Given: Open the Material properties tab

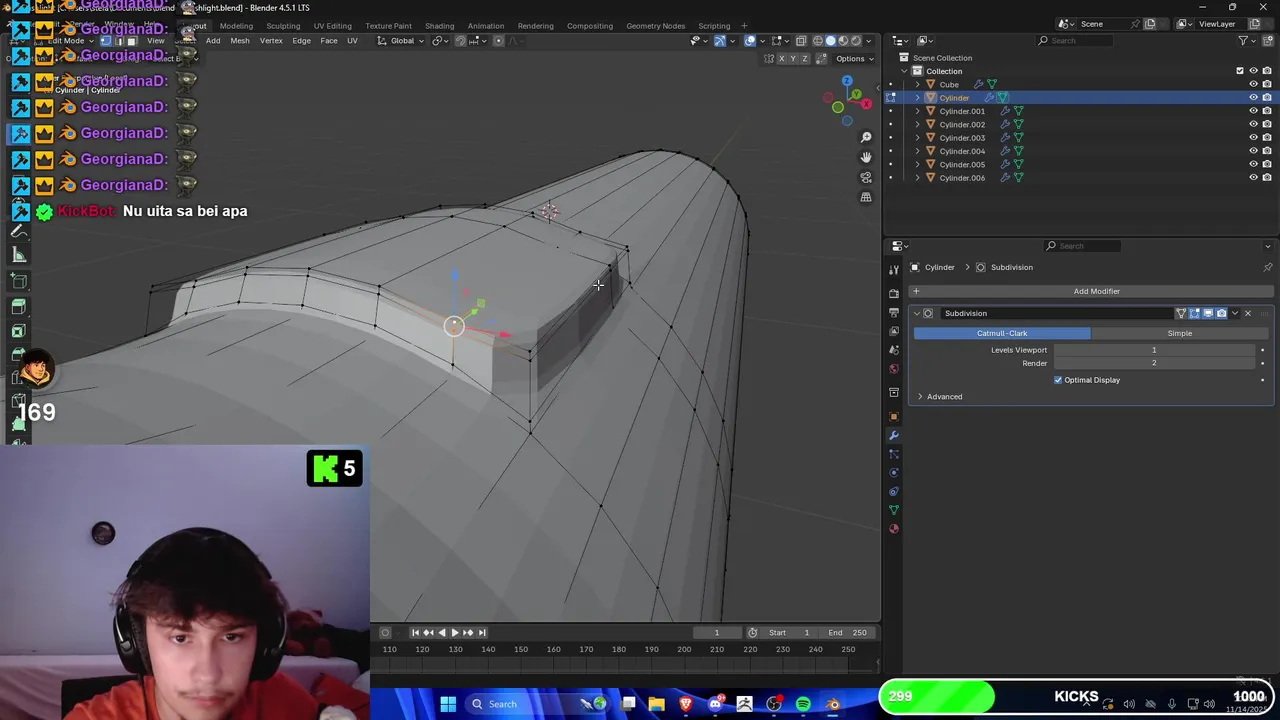Looking at the screenshot, I should pos(894,528).
